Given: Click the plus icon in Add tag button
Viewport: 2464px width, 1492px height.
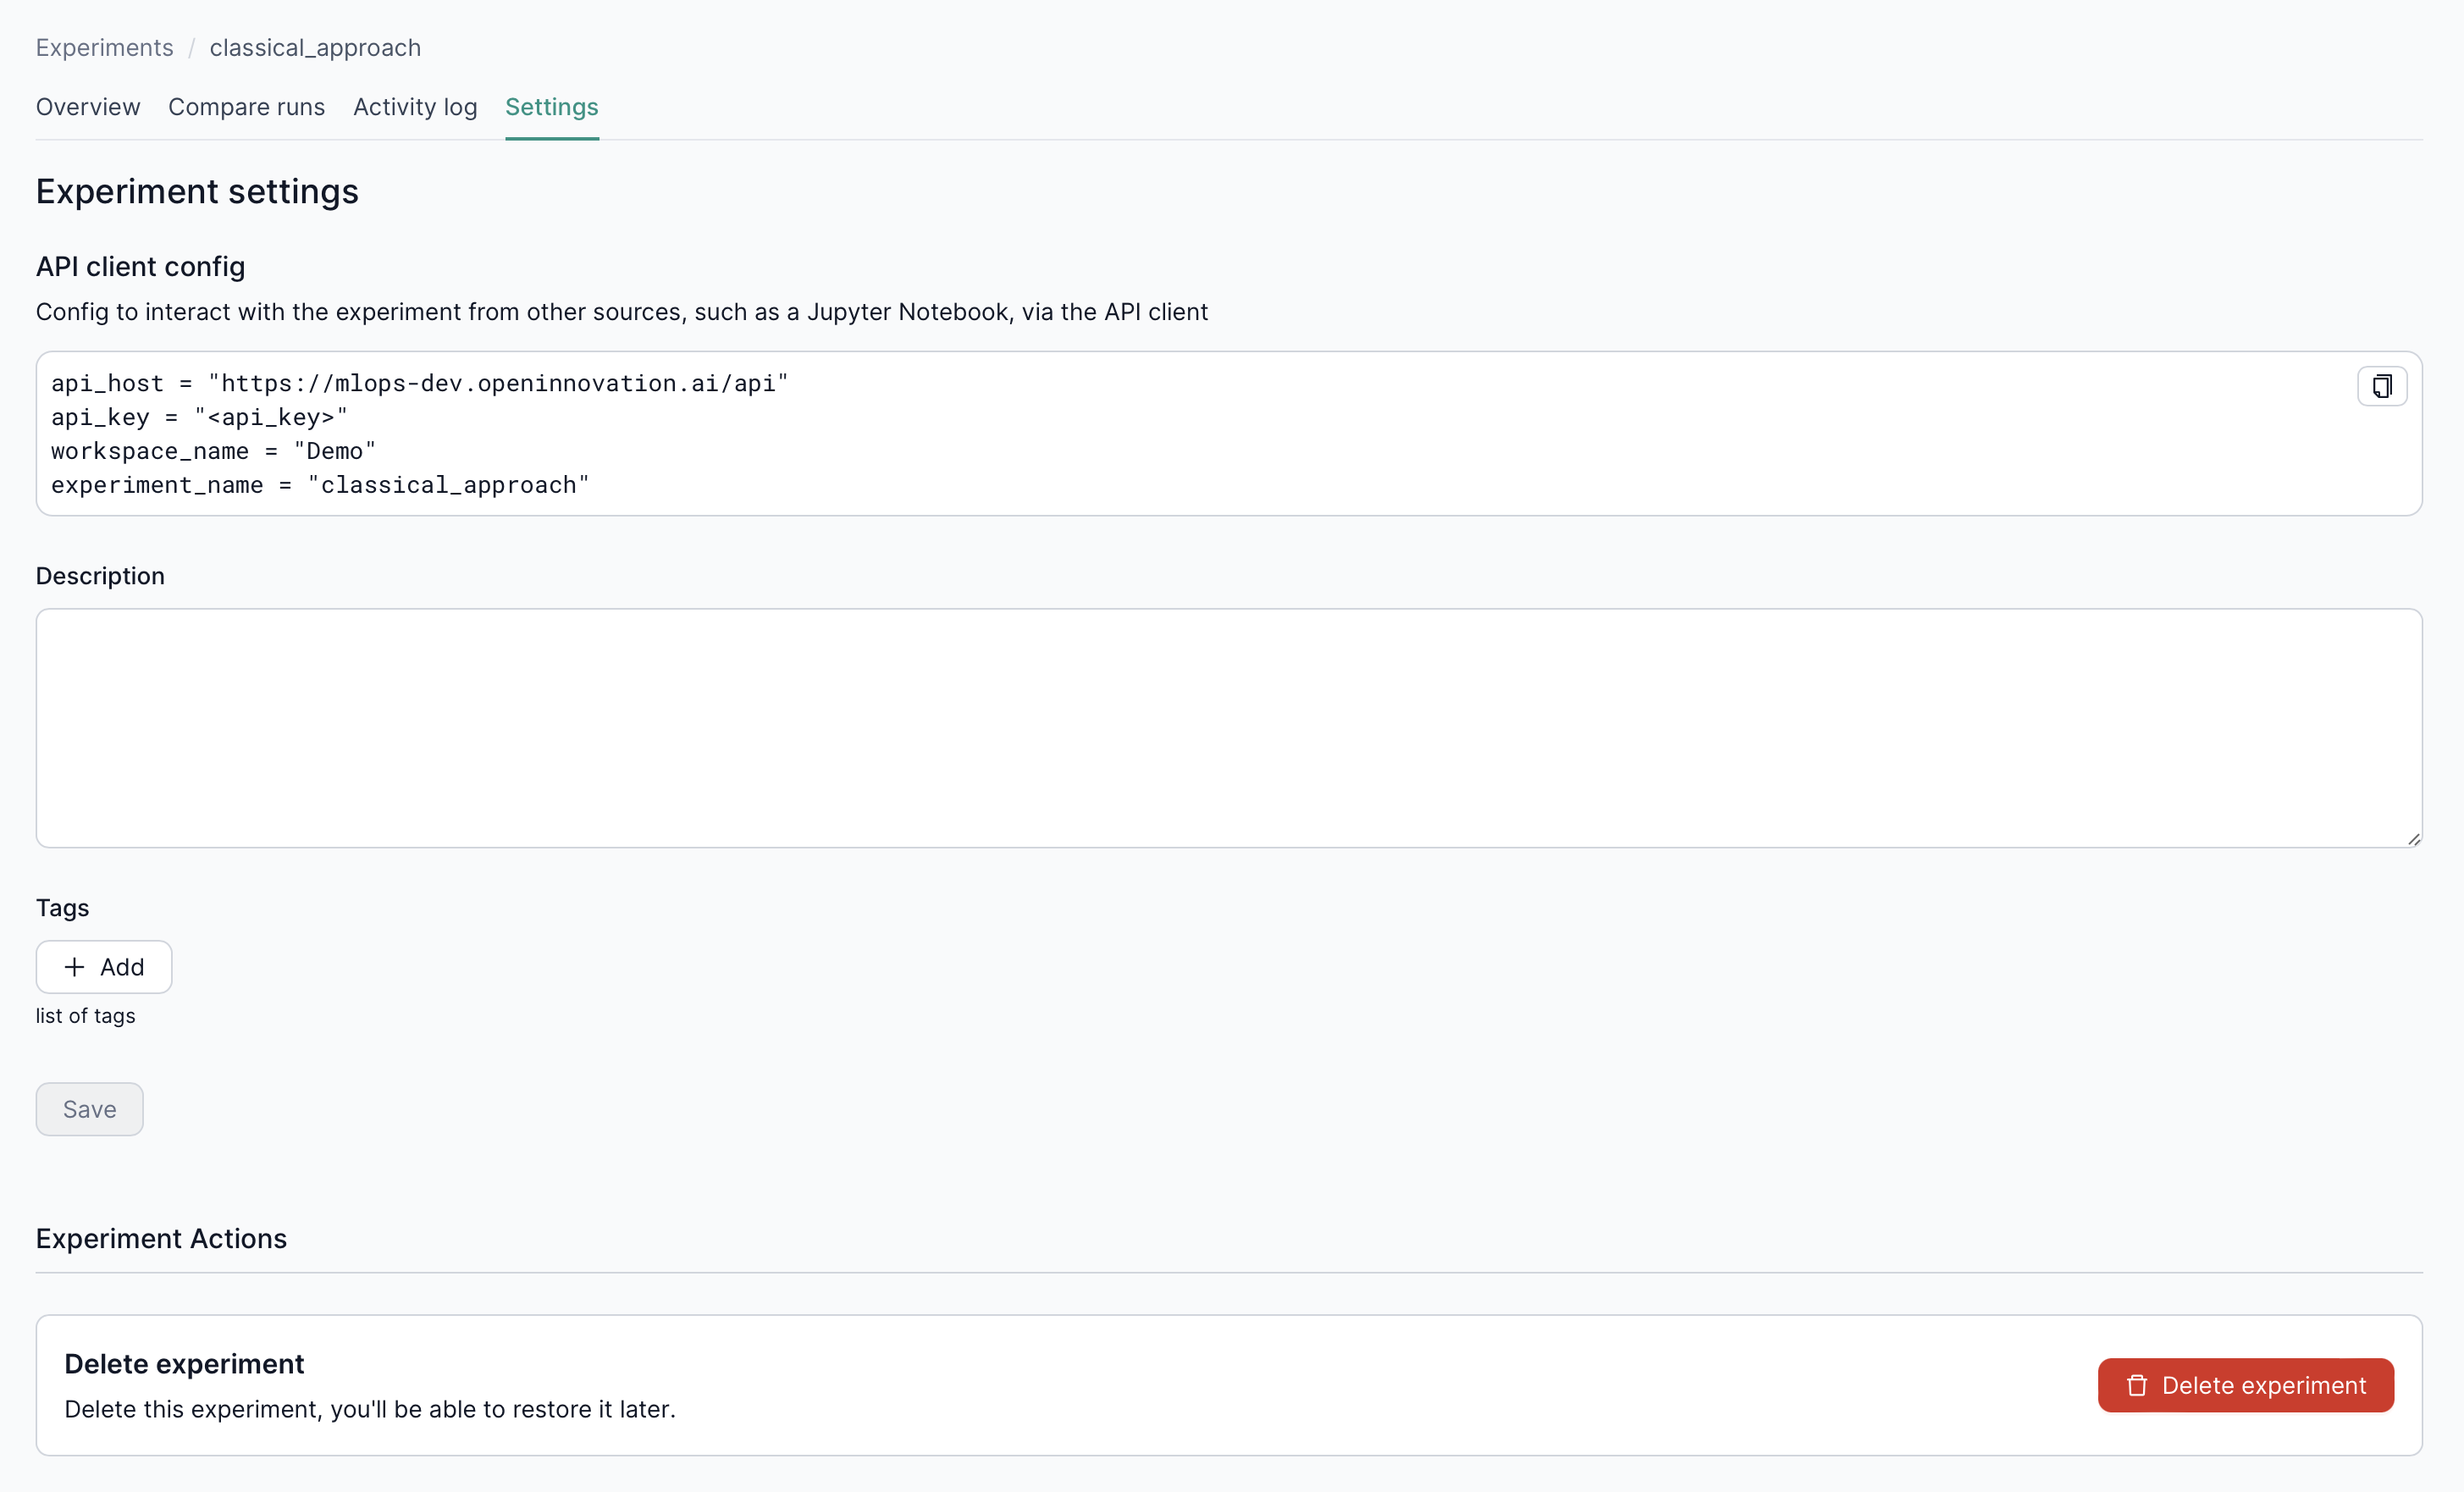Looking at the screenshot, I should tap(74, 967).
